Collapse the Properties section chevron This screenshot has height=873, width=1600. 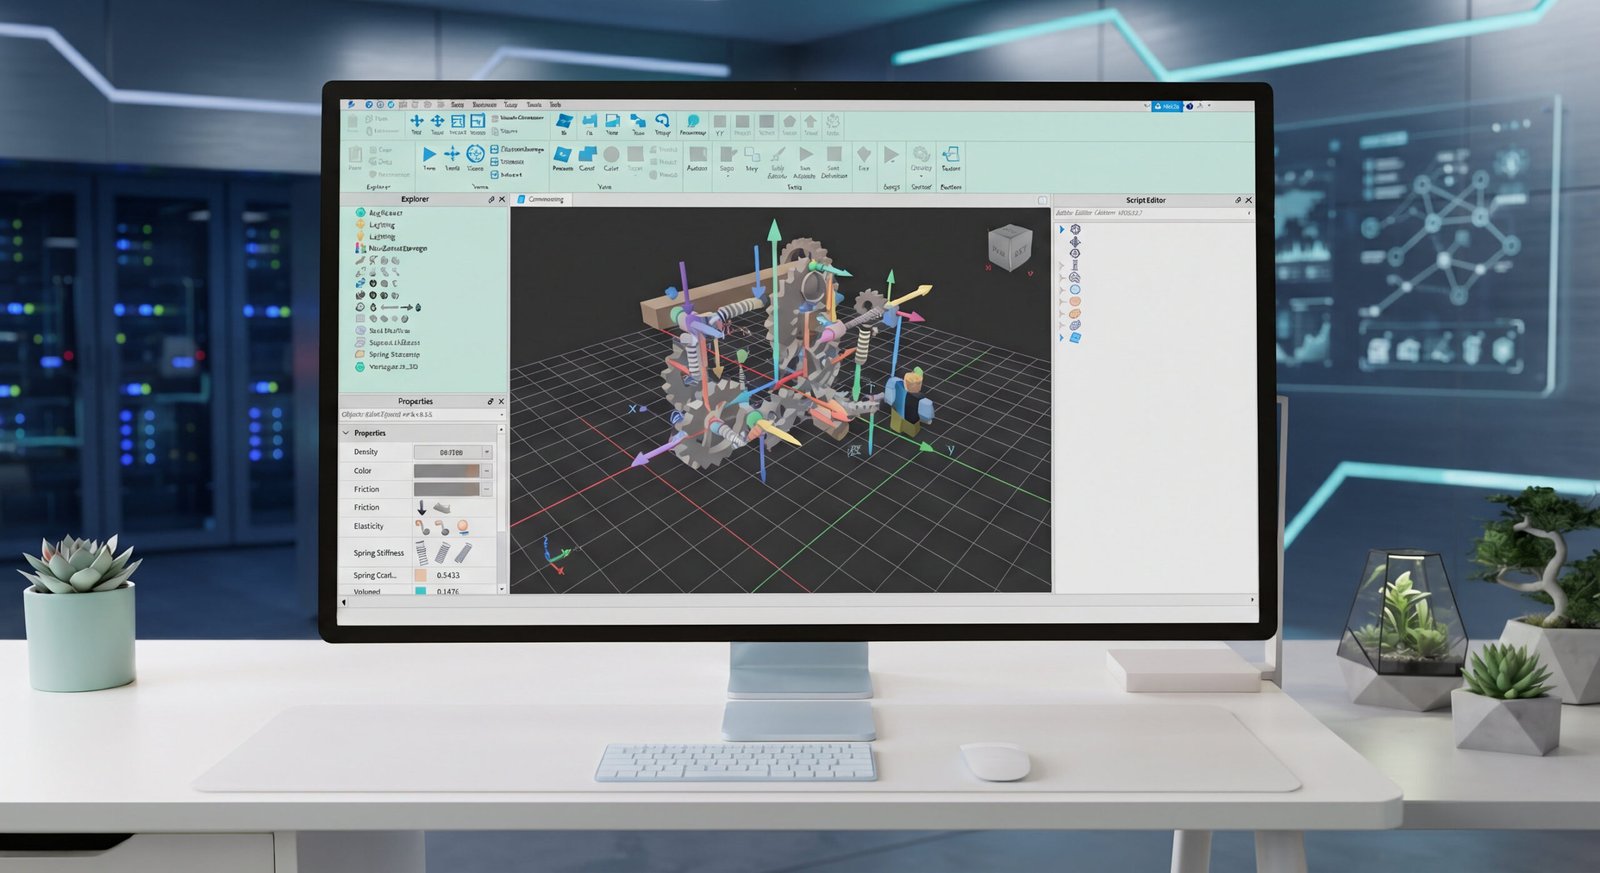(347, 433)
